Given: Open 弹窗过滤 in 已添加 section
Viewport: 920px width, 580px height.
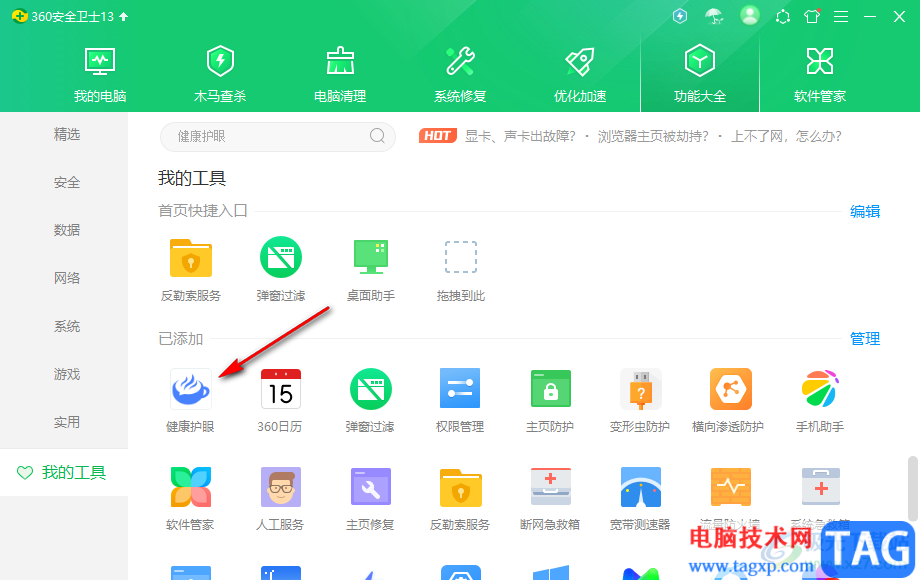Looking at the screenshot, I should click(x=370, y=401).
